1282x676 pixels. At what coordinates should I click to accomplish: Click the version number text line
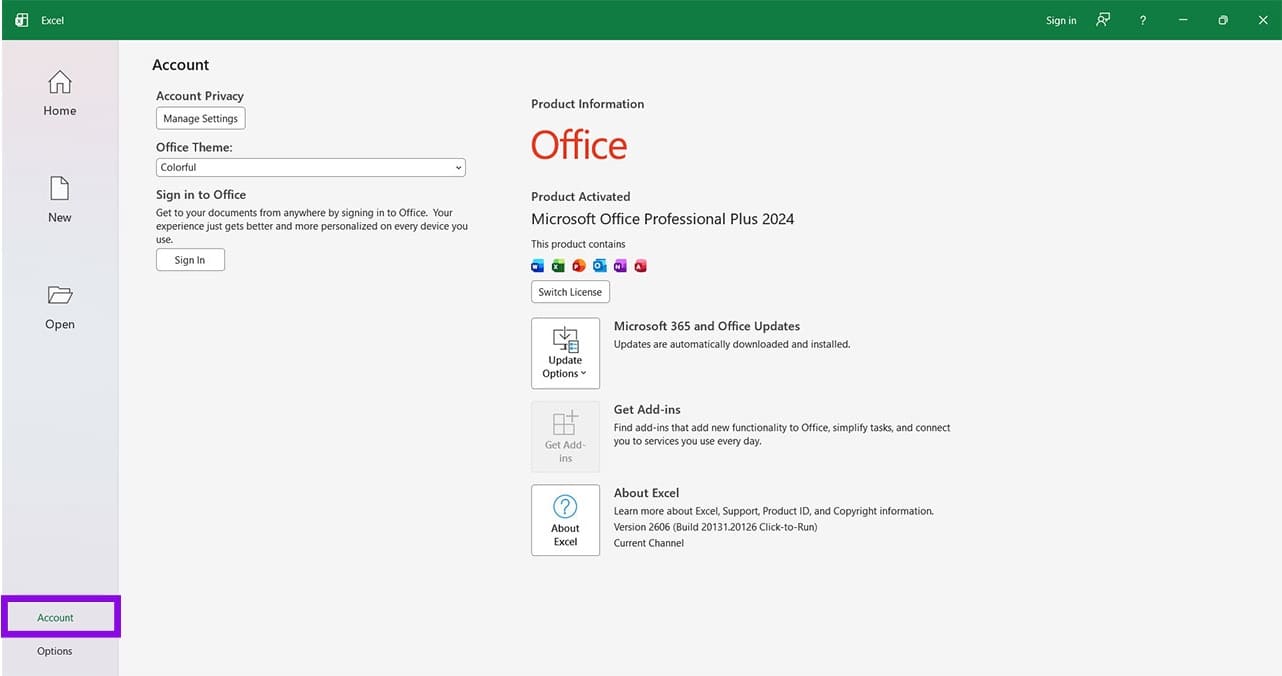click(716, 527)
